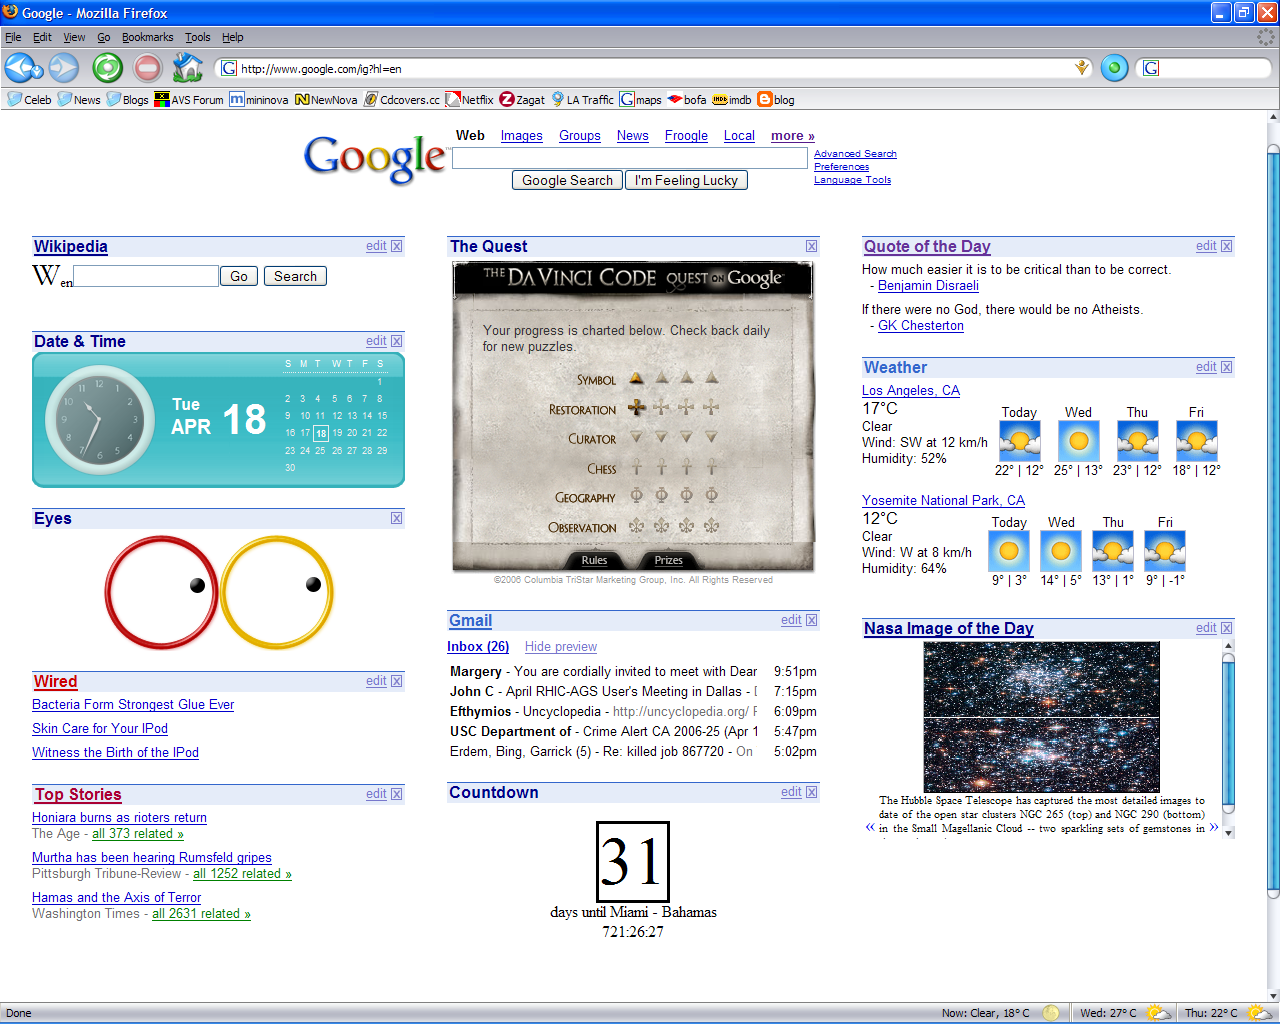1280x1024 pixels.
Task: Click the Forward arrow button
Action: coord(64,68)
